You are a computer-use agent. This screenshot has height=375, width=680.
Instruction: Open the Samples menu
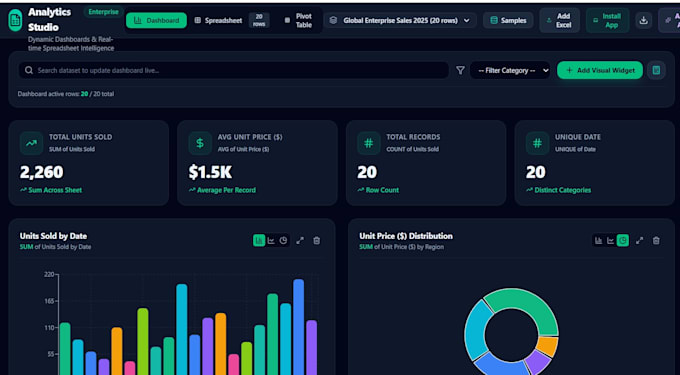(508, 20)
